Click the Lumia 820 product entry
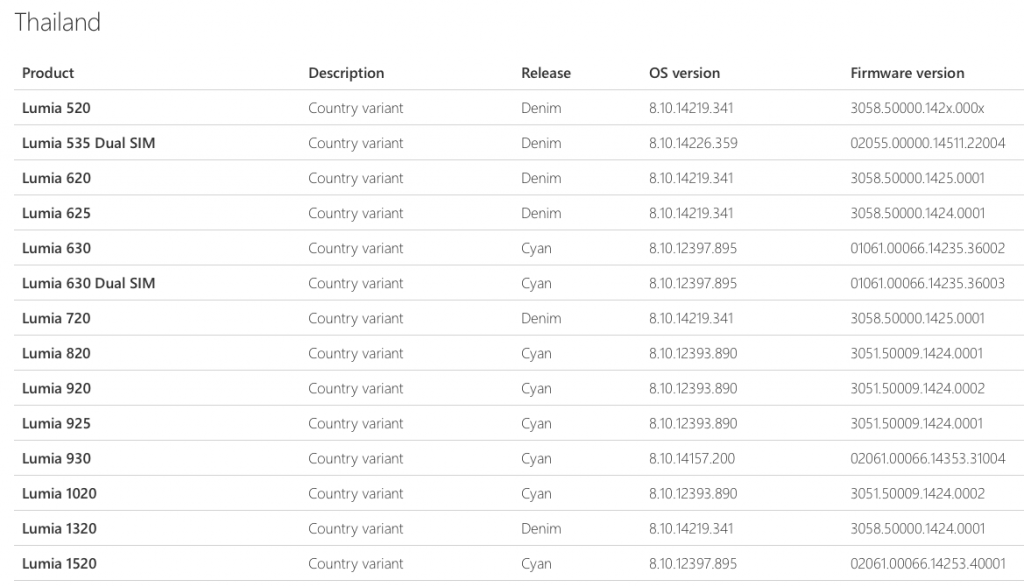This screenshot has width=1024, height=587. pos(56,354)
